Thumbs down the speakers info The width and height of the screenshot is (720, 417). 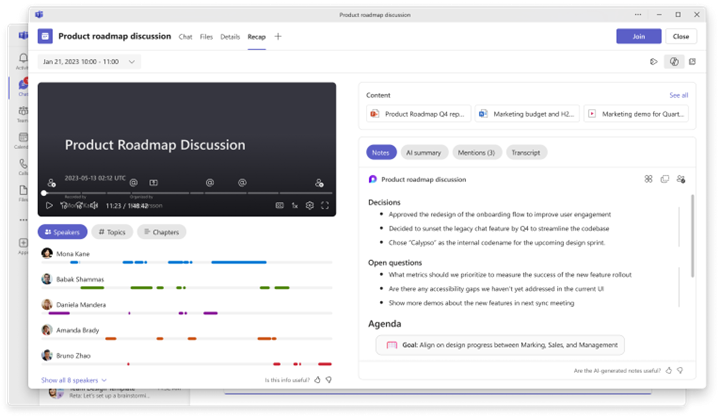(329, 380)
